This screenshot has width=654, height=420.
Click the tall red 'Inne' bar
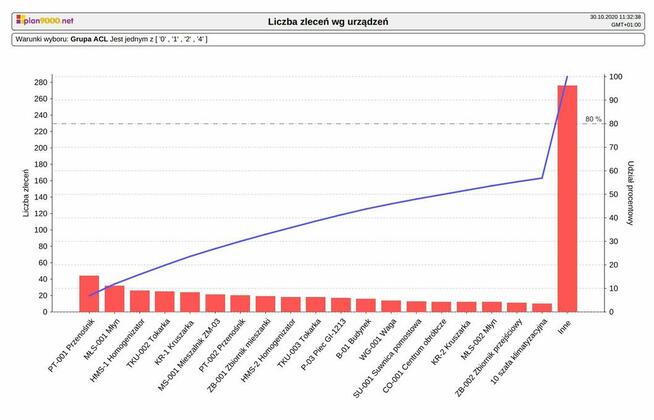coord(567,198)
